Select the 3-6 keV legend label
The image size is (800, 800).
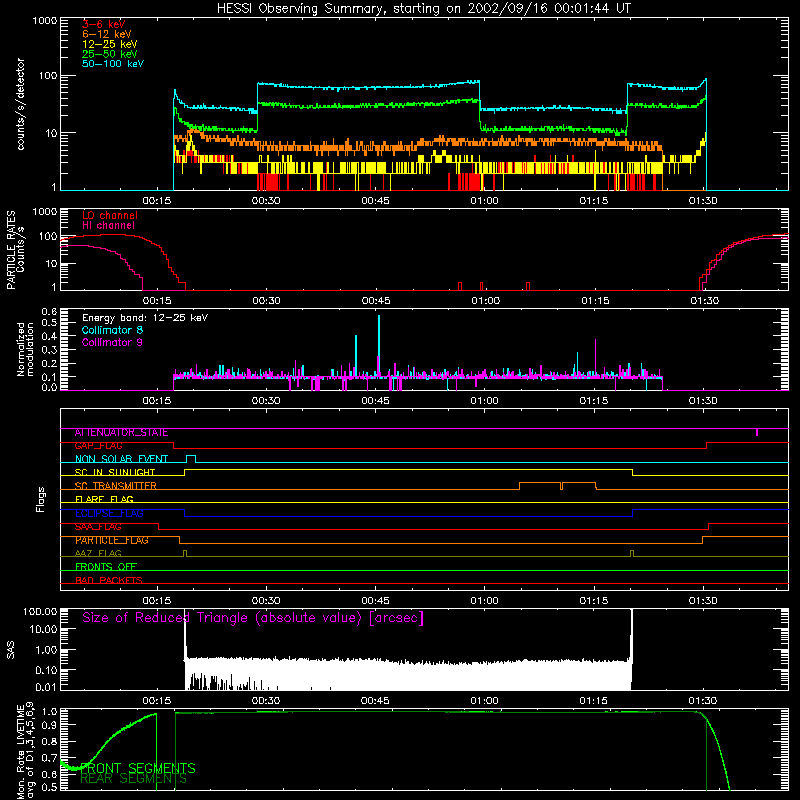tap(103, 24)
